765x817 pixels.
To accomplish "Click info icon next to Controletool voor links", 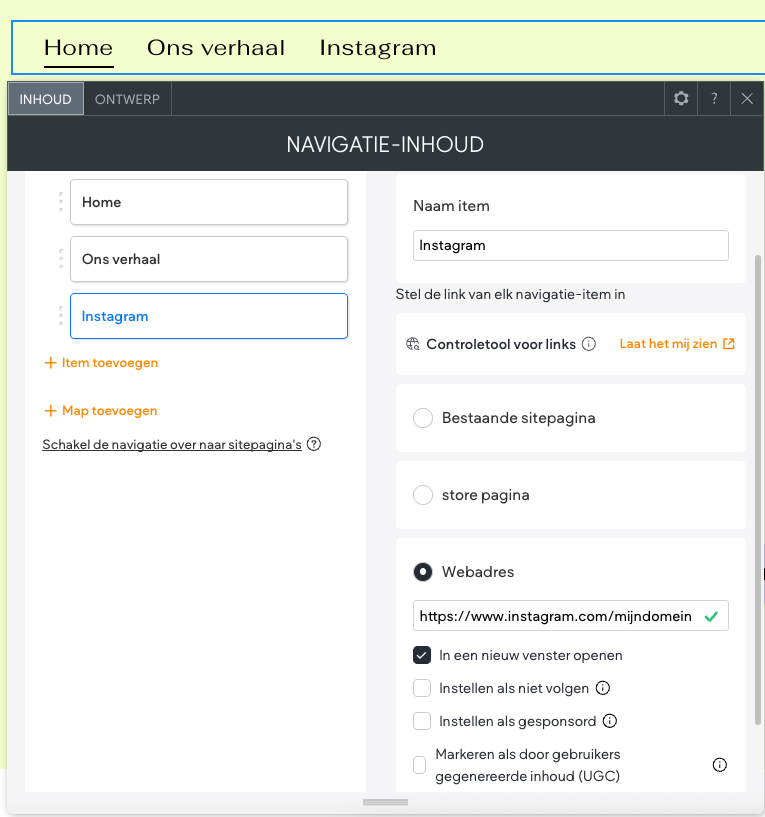I will click(589, 344).
